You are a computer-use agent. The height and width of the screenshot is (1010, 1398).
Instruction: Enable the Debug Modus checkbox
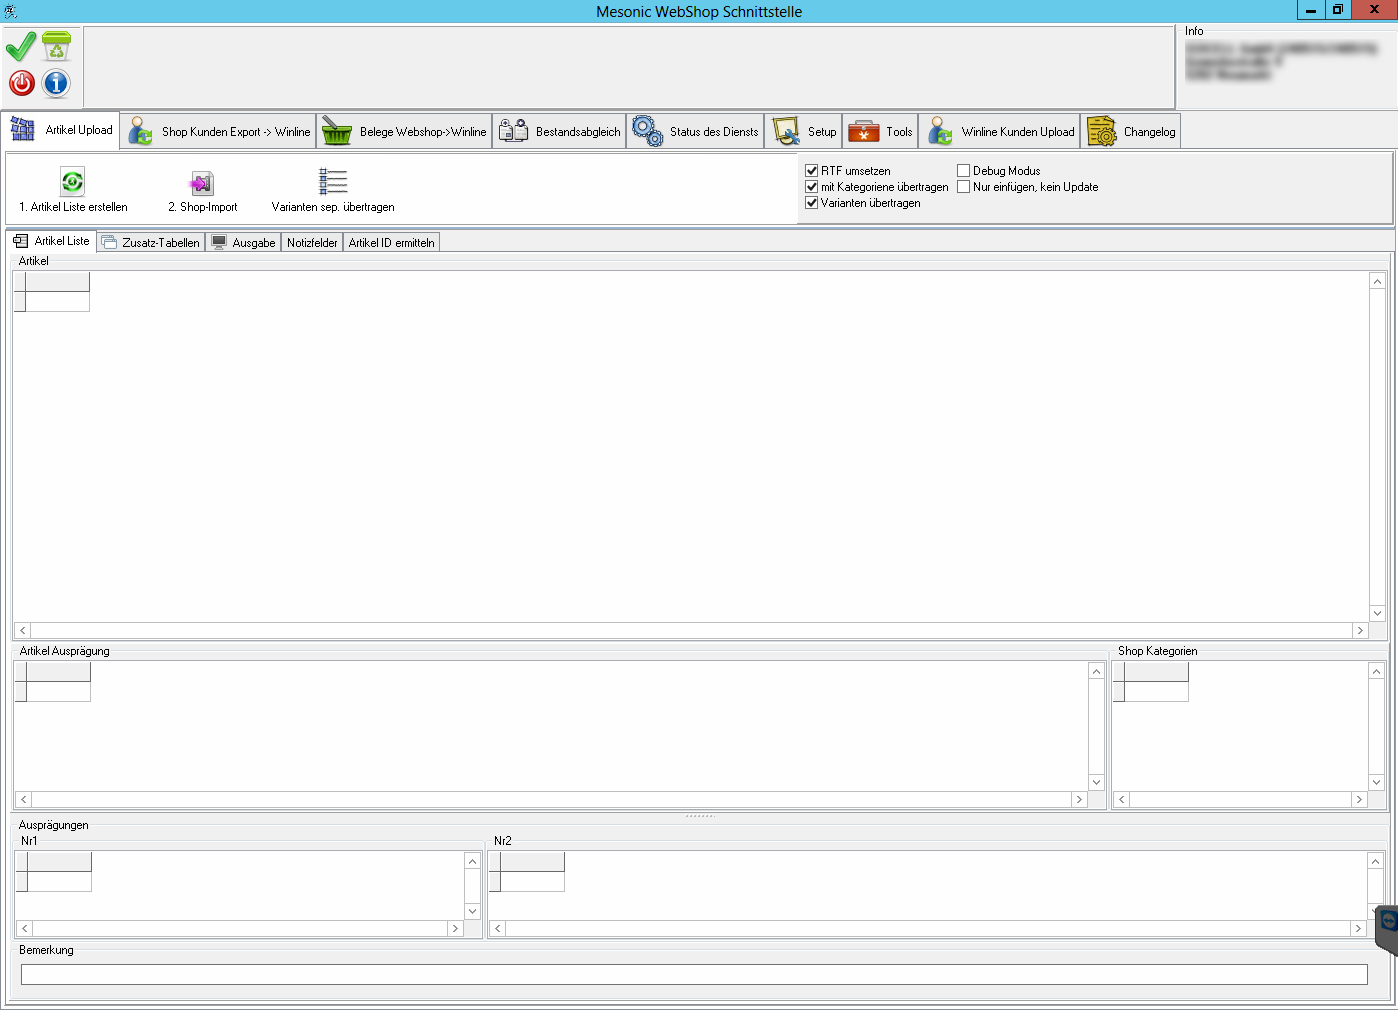(964, 171)
